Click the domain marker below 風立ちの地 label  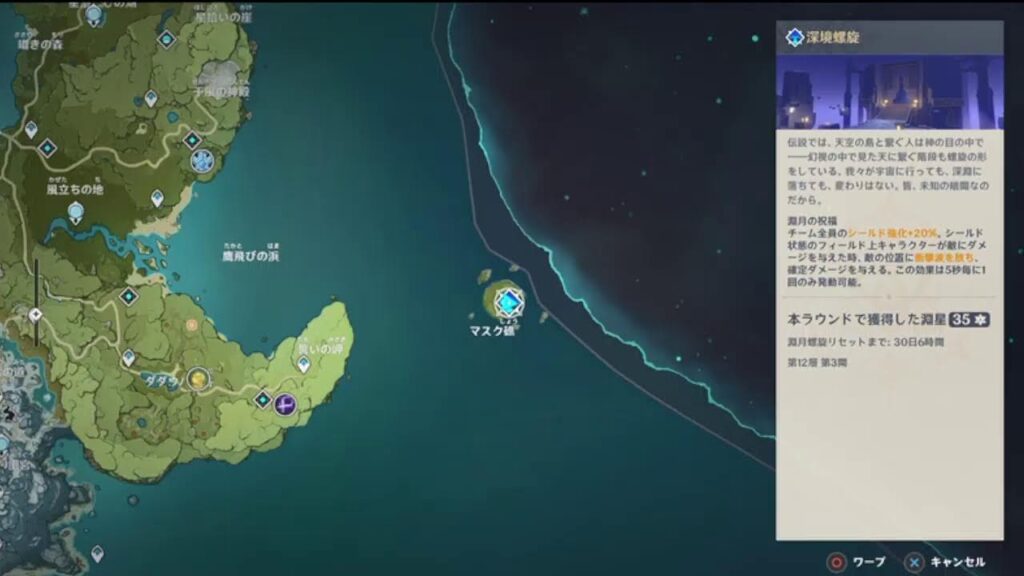coord(77,212)
